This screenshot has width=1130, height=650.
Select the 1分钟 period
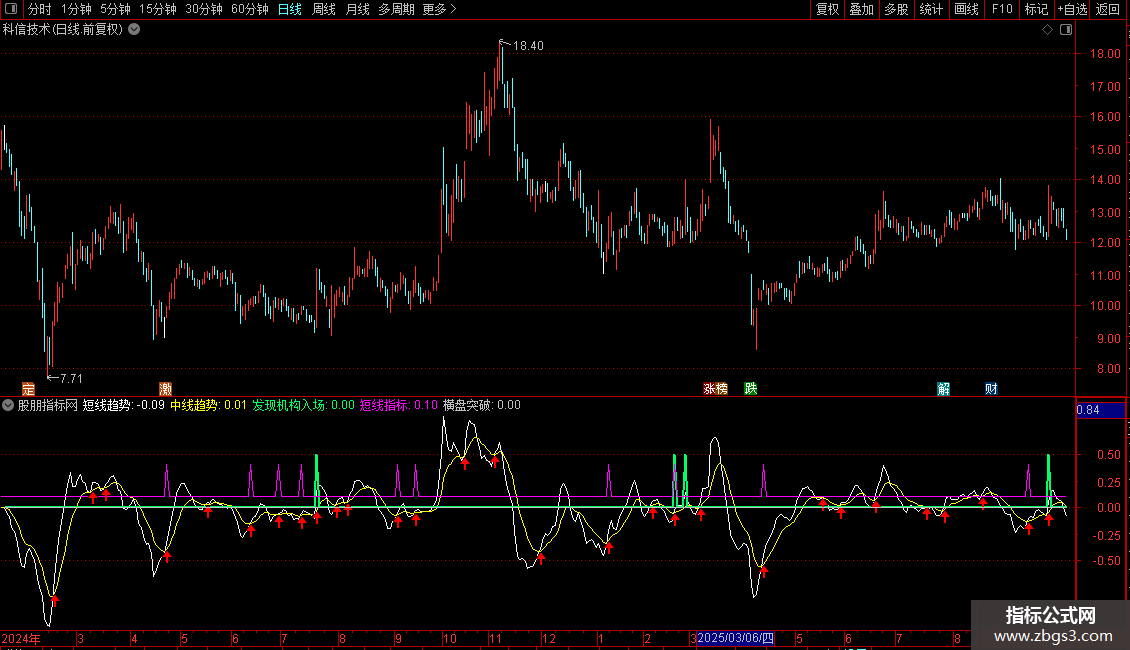[76, 9]
